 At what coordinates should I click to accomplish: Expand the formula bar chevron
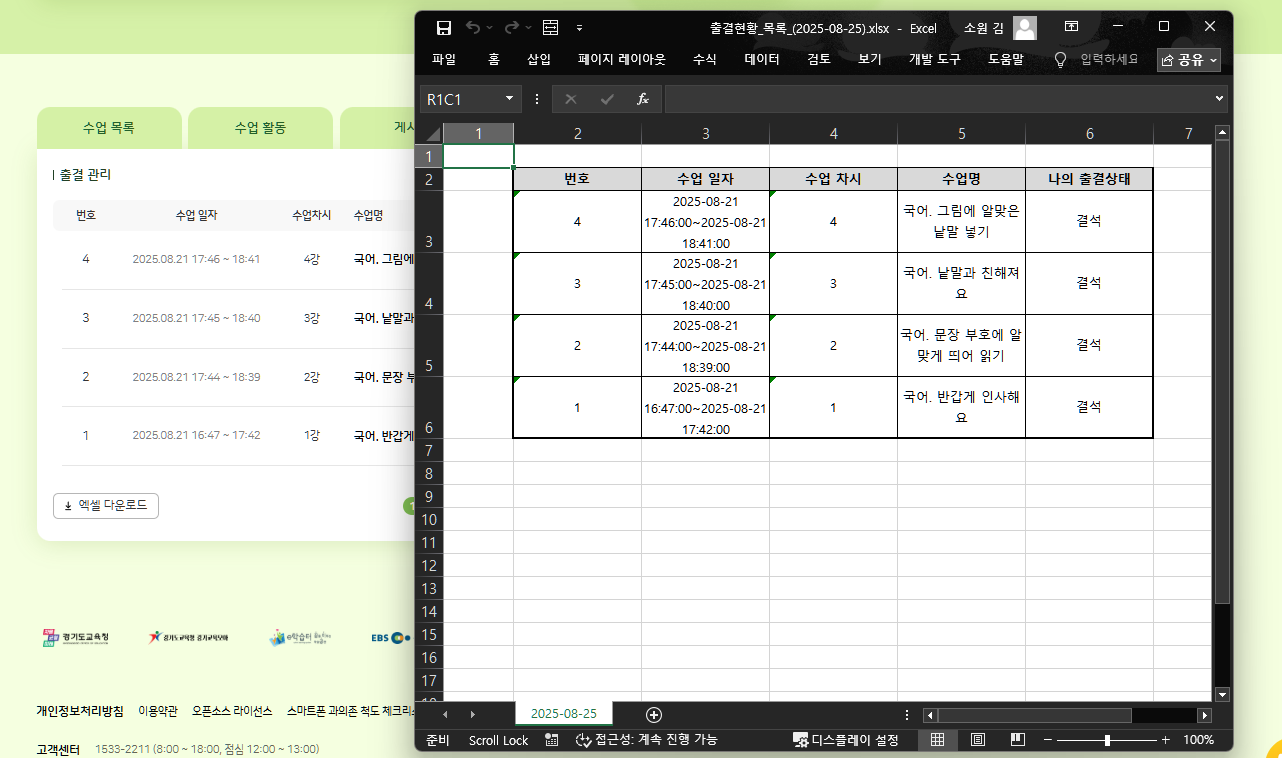pyautogui.click(x=1219, y=99)
